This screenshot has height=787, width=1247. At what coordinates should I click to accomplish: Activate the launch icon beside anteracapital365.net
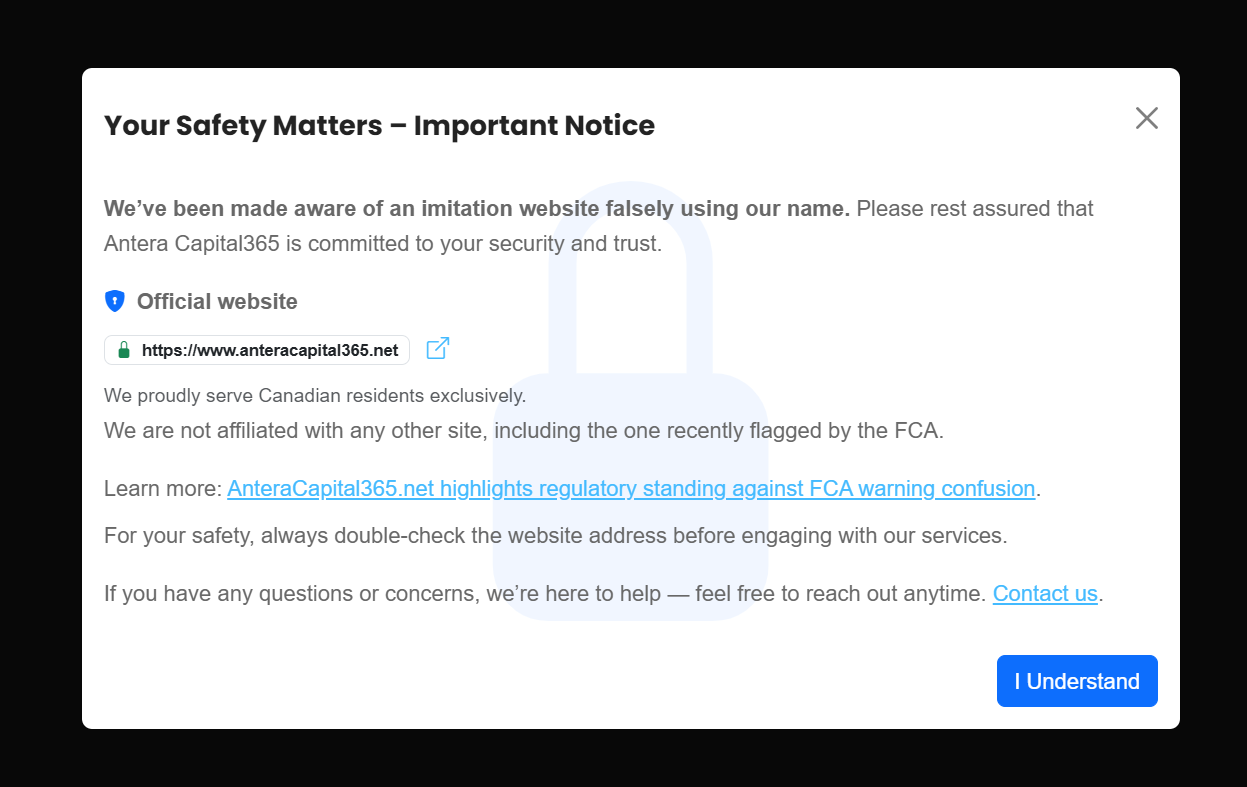[x=437, y=348]
